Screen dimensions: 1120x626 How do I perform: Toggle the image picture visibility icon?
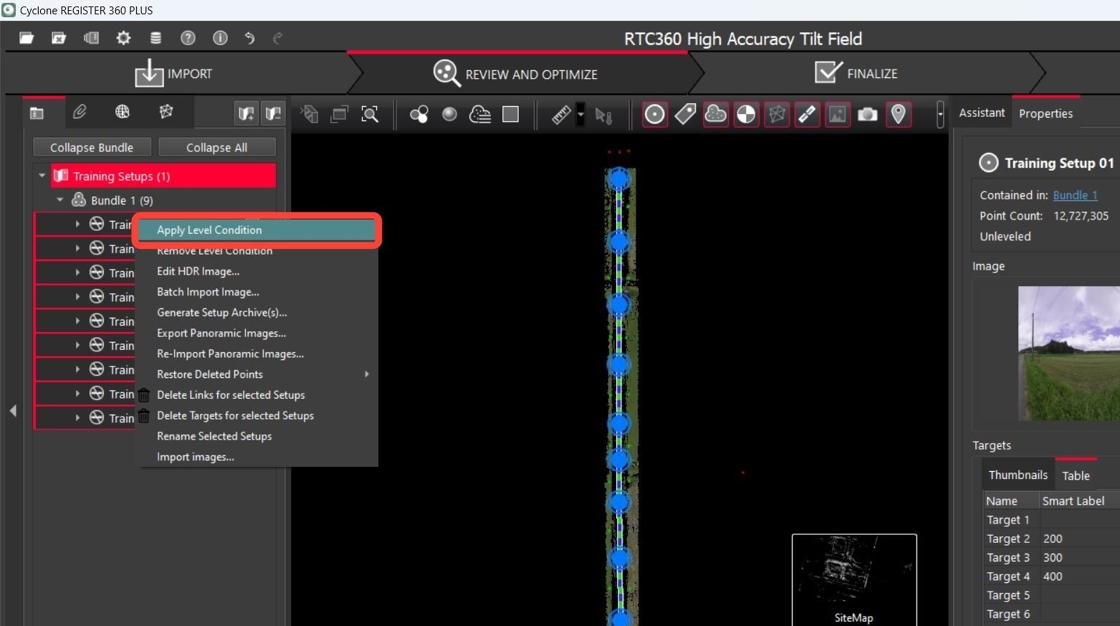click(x=837, y=114)
